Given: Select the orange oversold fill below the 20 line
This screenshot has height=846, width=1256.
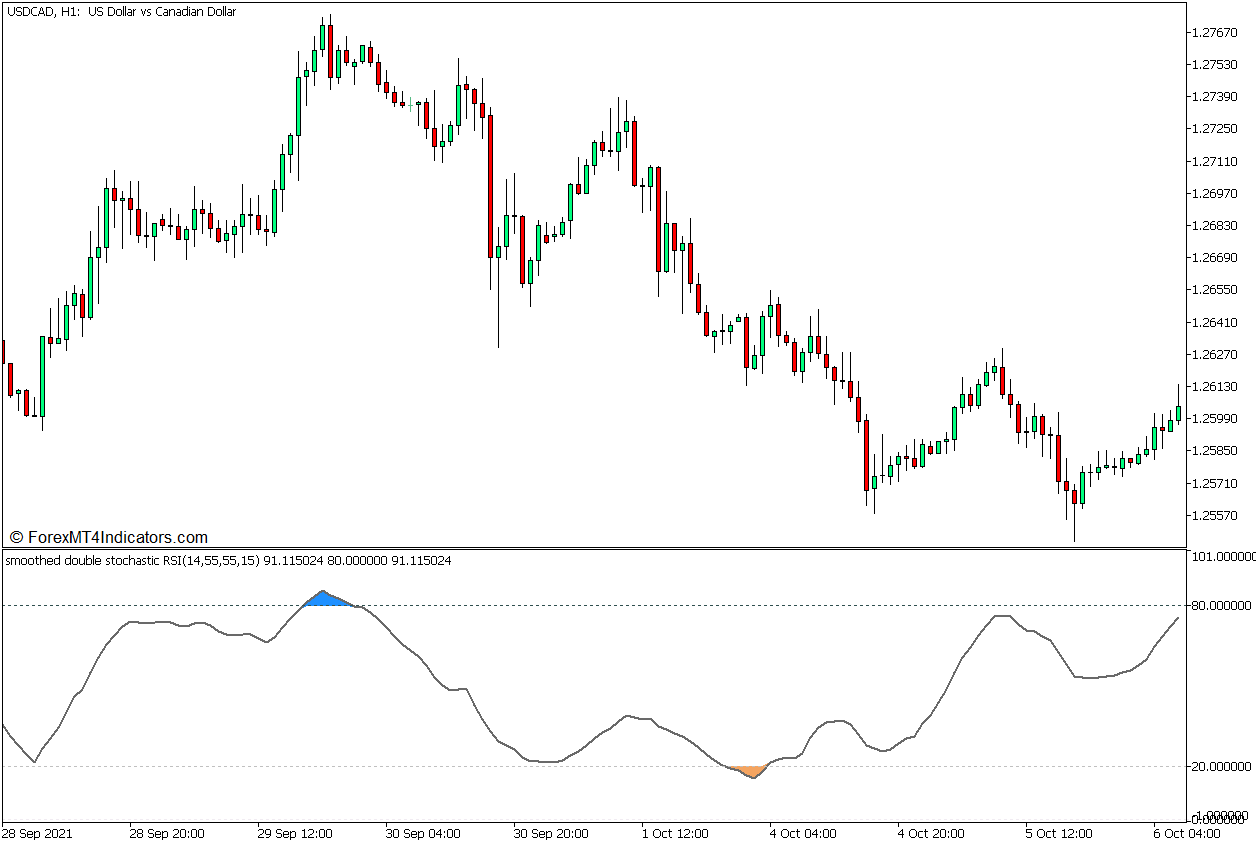Looking at the screenshot, I should (x=750, y=768).
